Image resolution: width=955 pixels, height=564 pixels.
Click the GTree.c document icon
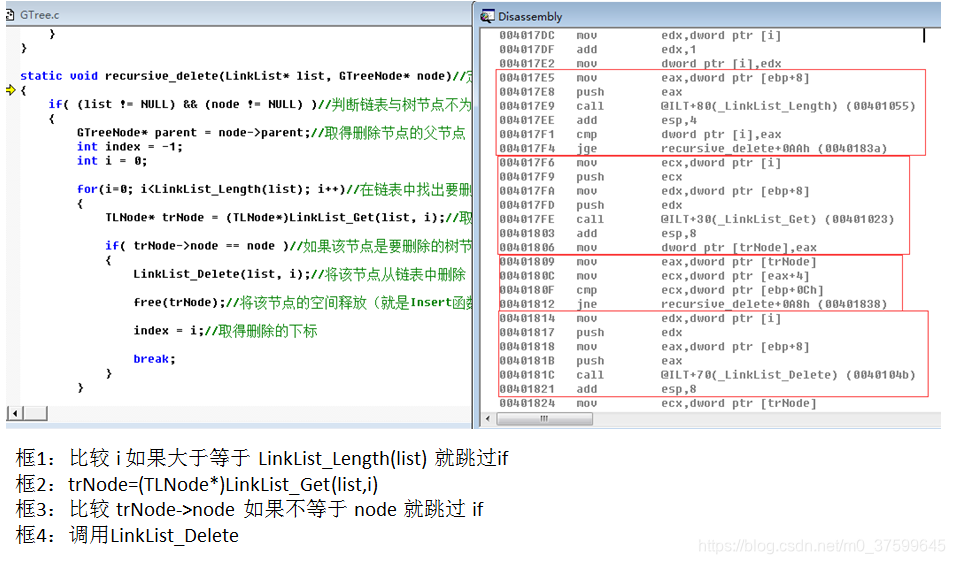(10, 15)
